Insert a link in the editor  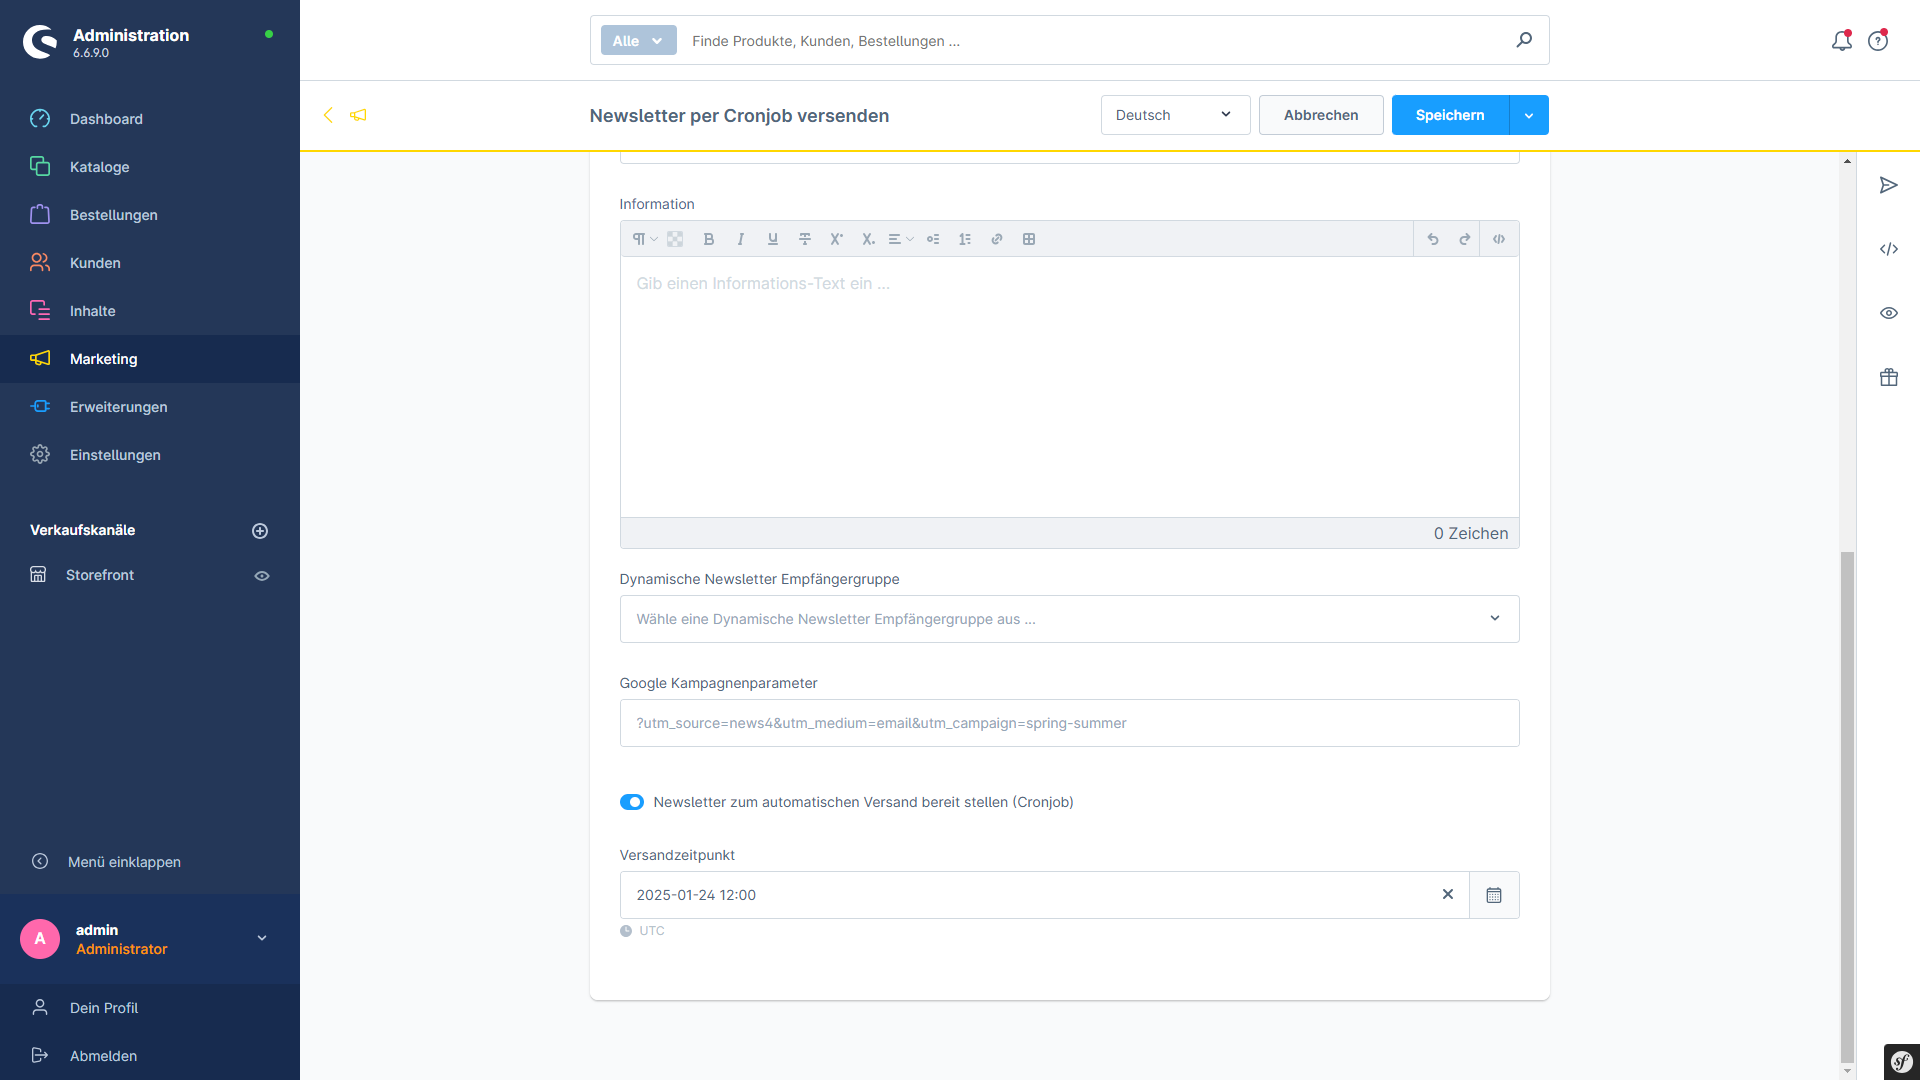(x=997, y=239)
